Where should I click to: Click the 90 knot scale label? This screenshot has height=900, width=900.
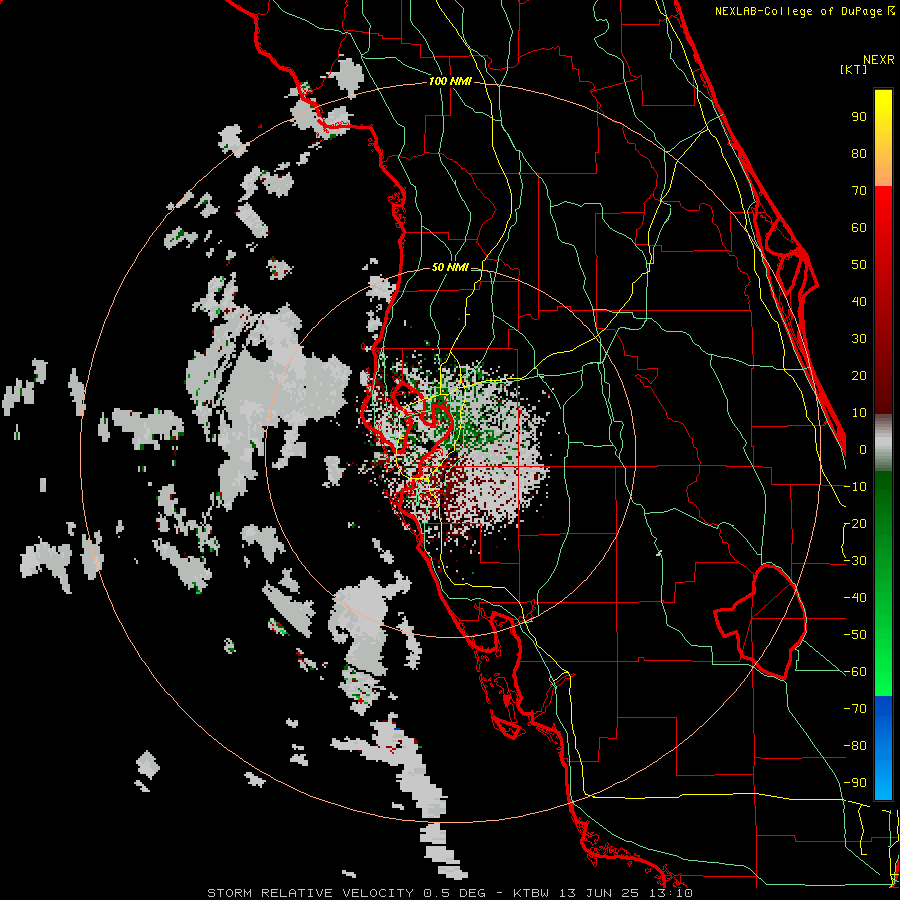coord(859,117)
